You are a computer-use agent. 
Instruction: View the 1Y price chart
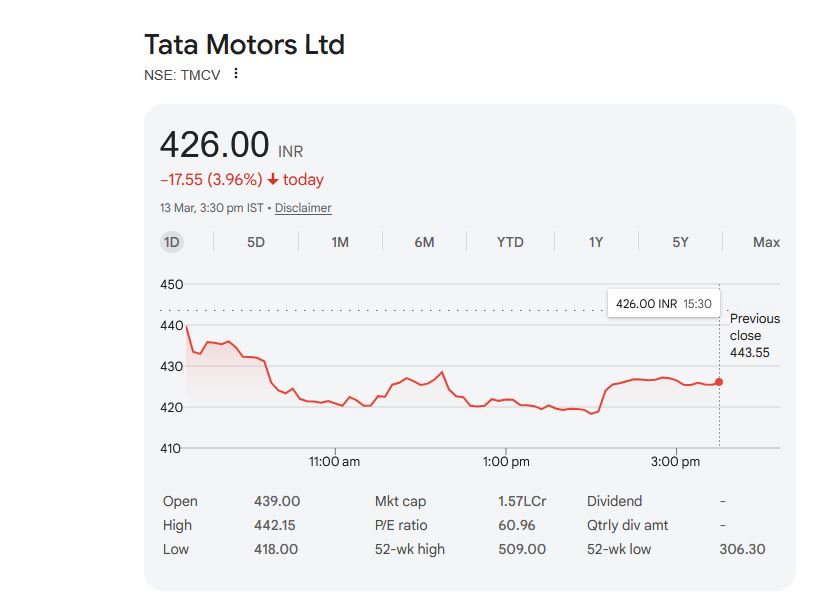[x=596, y=242]
